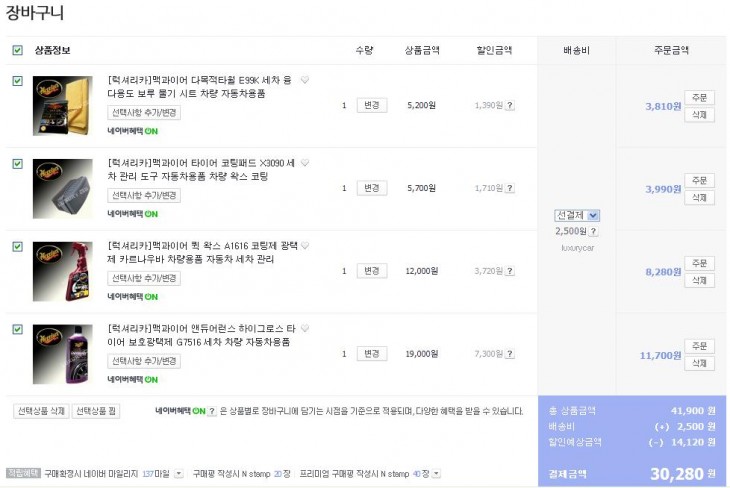Viewport: 730px width, 488px height.
Task: Click the 적립혜택 label badge
Action: click(24, 473)
